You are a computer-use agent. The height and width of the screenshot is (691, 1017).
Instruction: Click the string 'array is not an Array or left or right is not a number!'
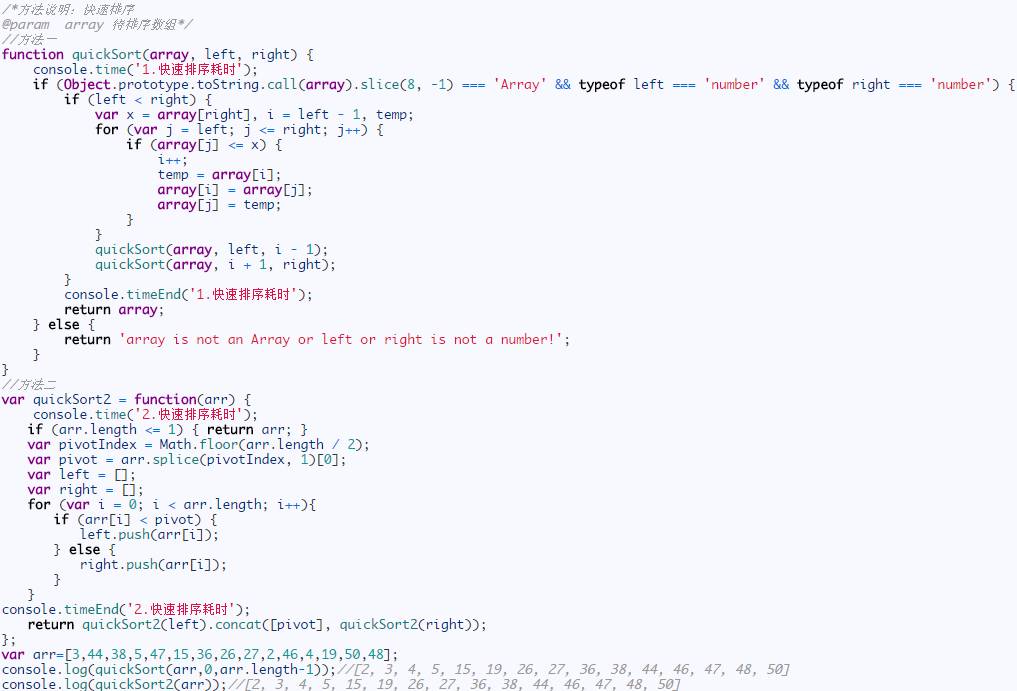pyautogui.click(x=341, y=339)
